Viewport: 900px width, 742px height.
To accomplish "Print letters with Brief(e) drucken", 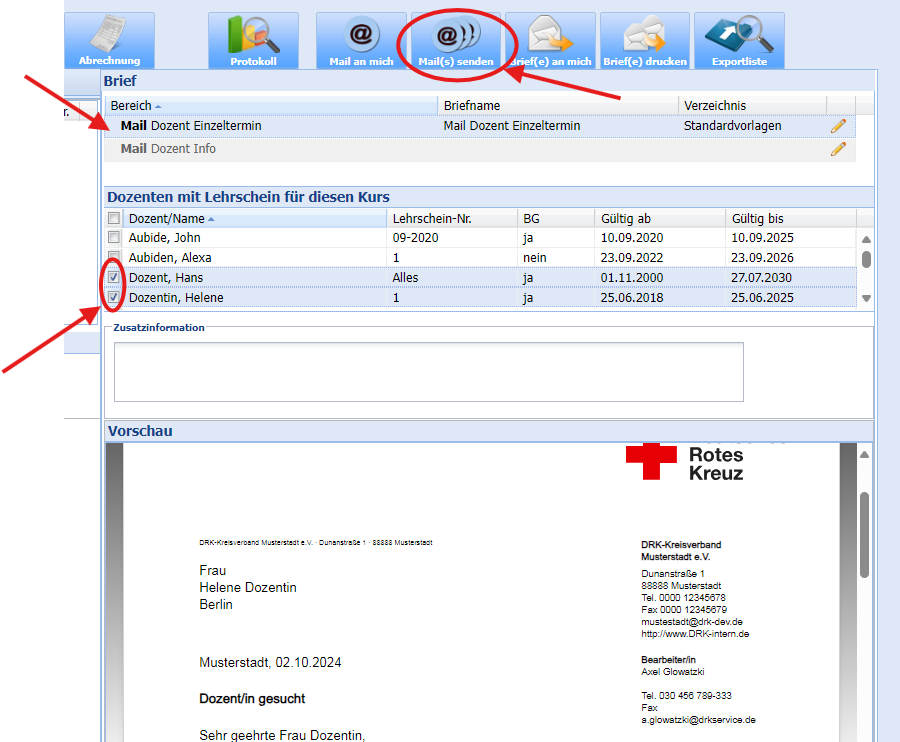I will 644,40.
